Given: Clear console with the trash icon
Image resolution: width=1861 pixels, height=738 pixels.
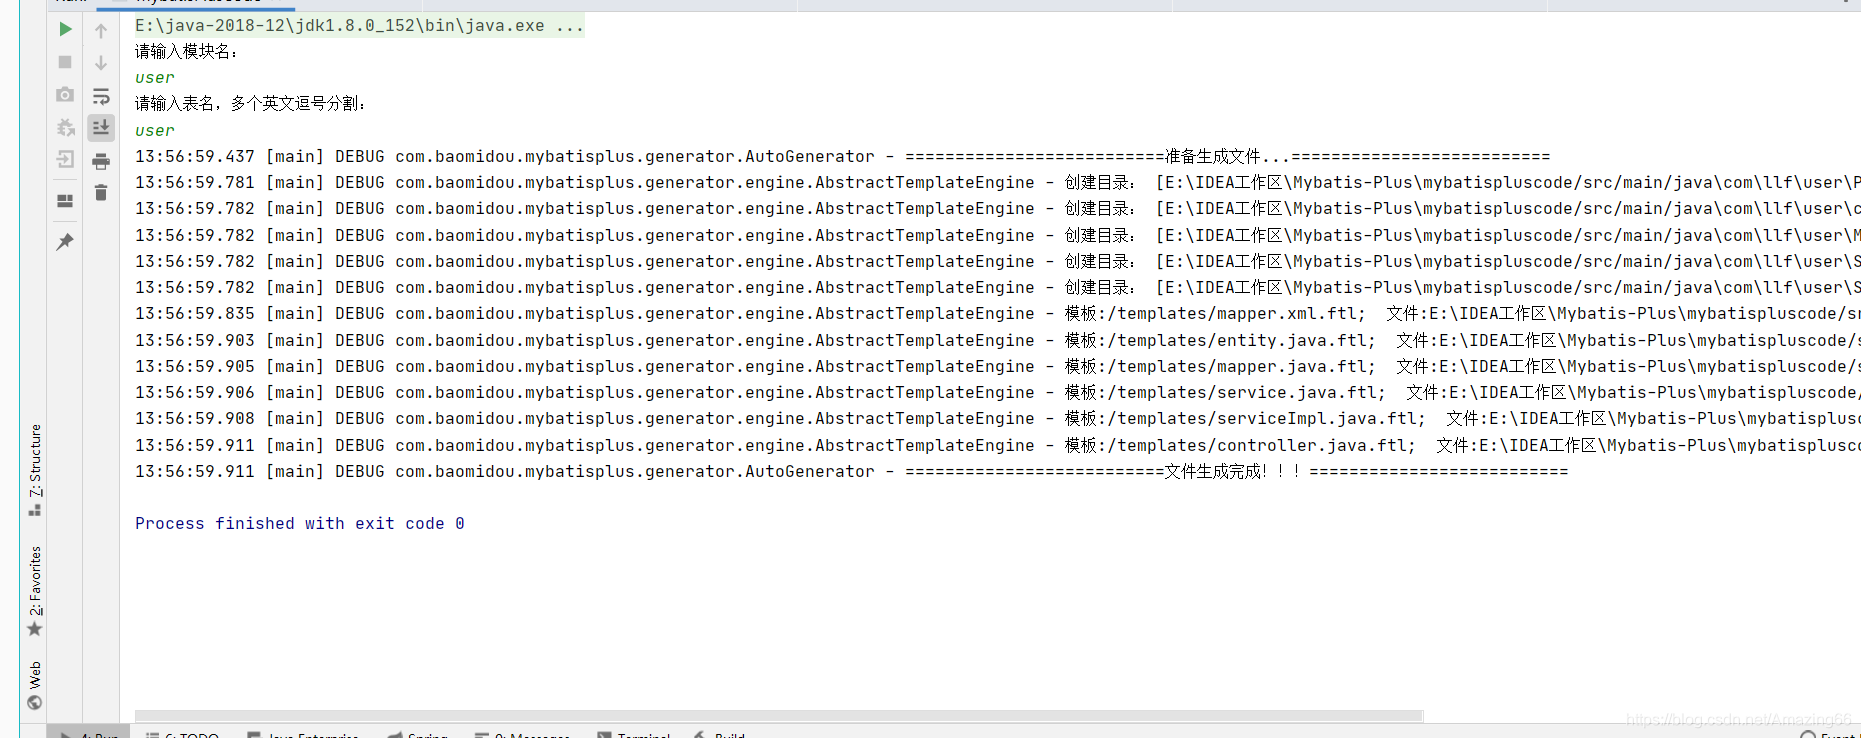Looking at the screenshot, I should (101, 193).
